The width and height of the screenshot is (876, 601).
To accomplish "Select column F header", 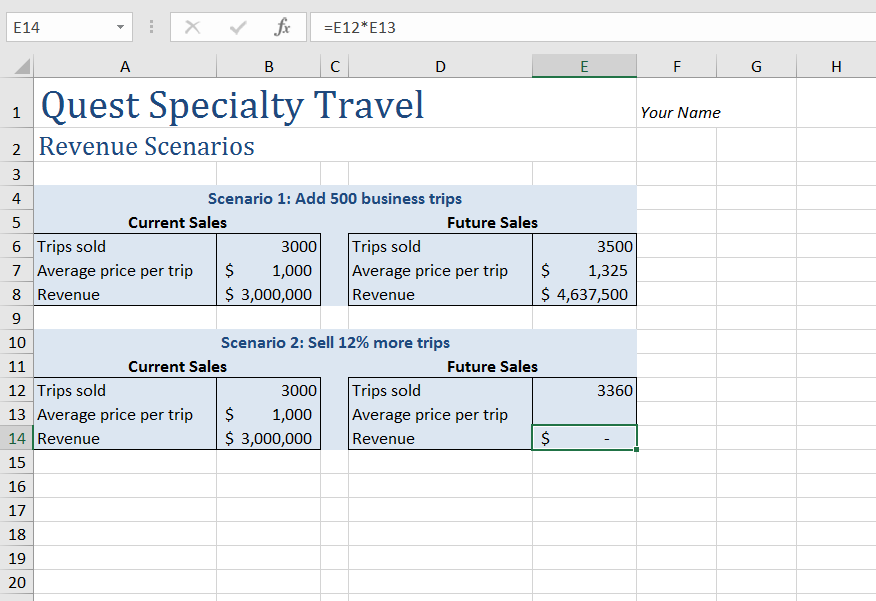I will 677,66.
